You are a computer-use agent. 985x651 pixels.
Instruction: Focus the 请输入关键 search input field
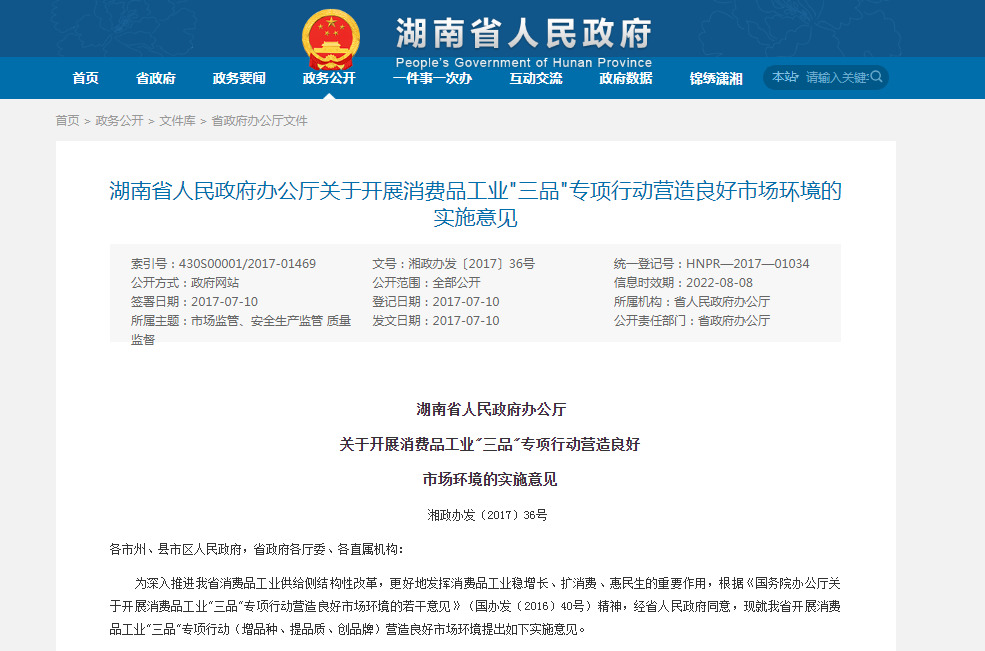pos(836,77)
